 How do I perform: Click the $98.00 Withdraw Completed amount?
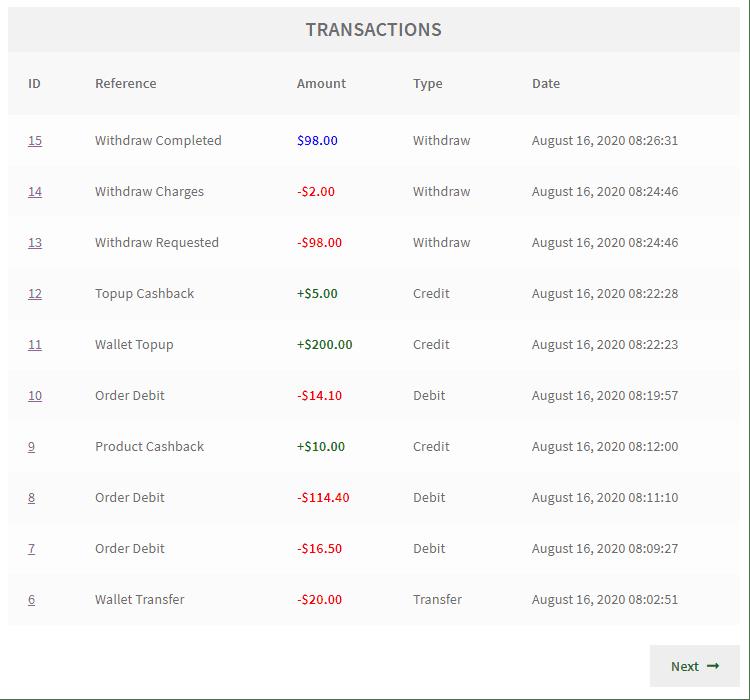[317, 141]
